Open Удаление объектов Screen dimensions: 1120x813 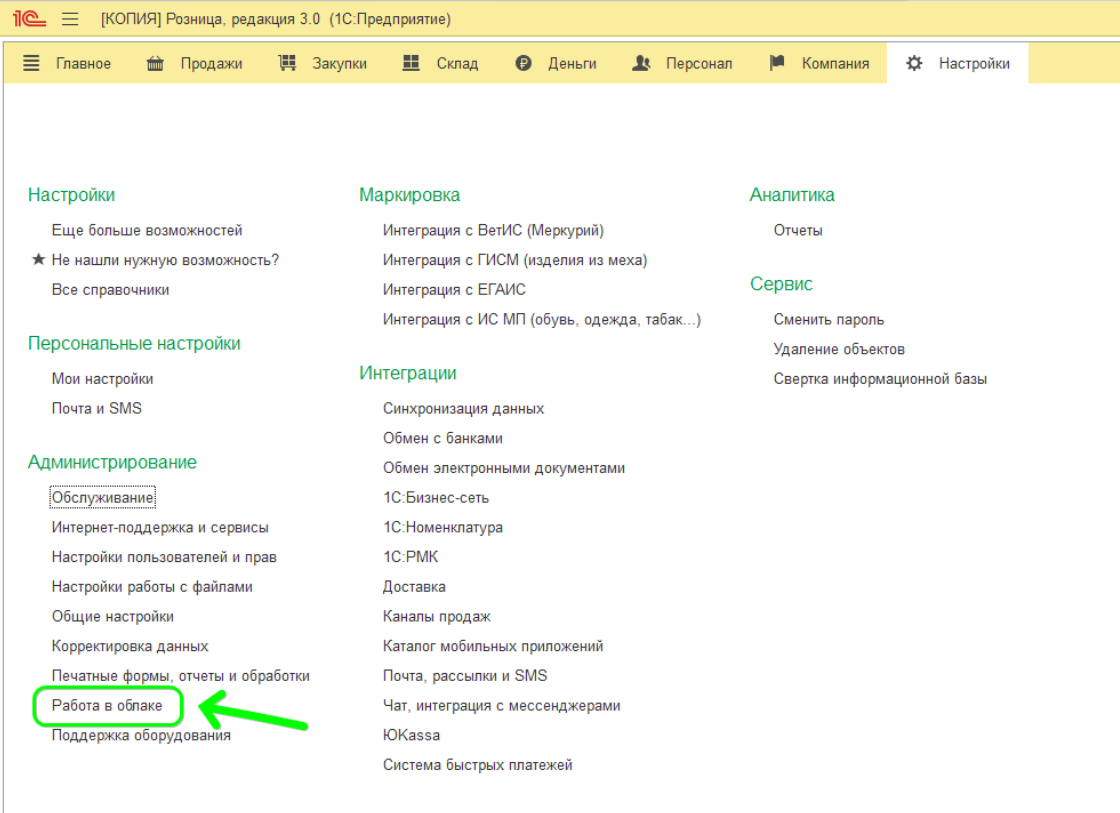[839, 349]
